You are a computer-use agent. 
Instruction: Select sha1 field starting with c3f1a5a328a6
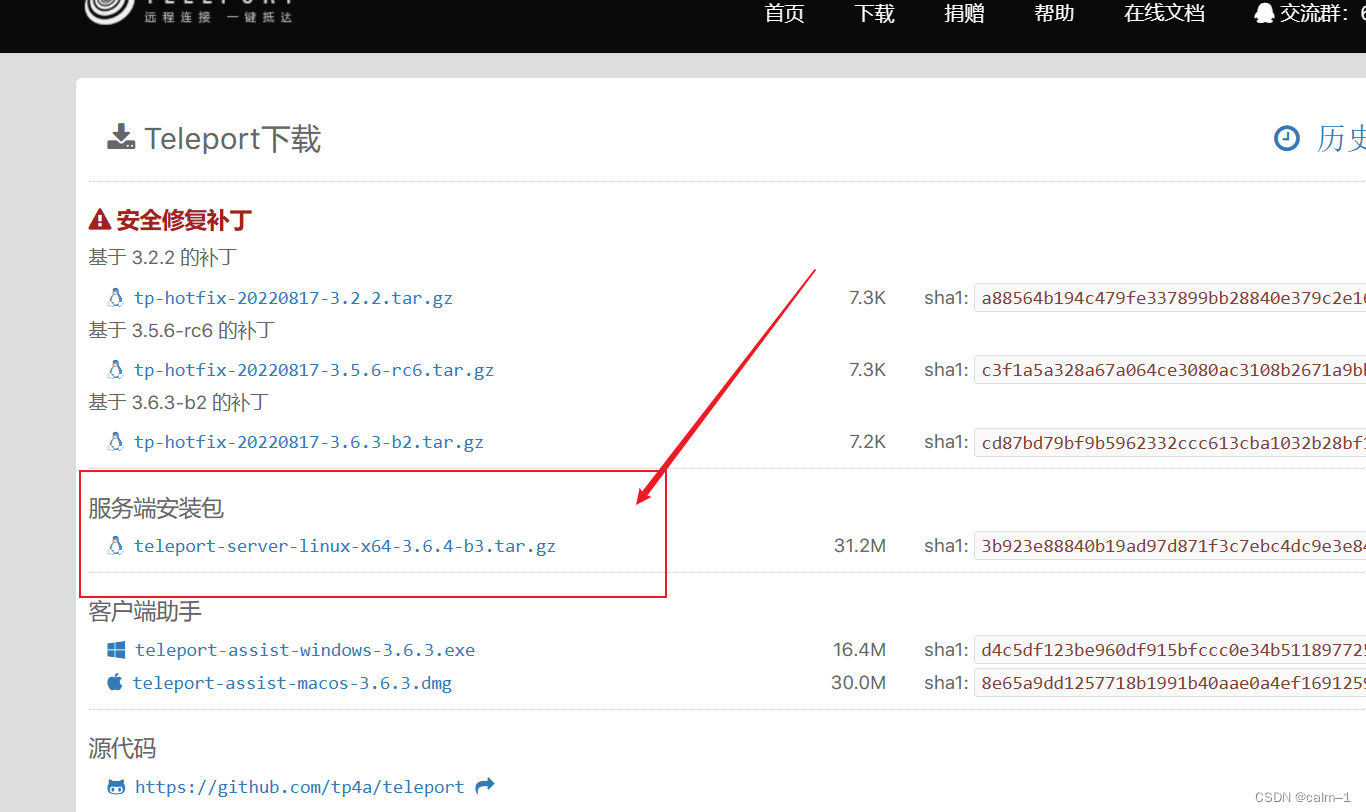1170,369
